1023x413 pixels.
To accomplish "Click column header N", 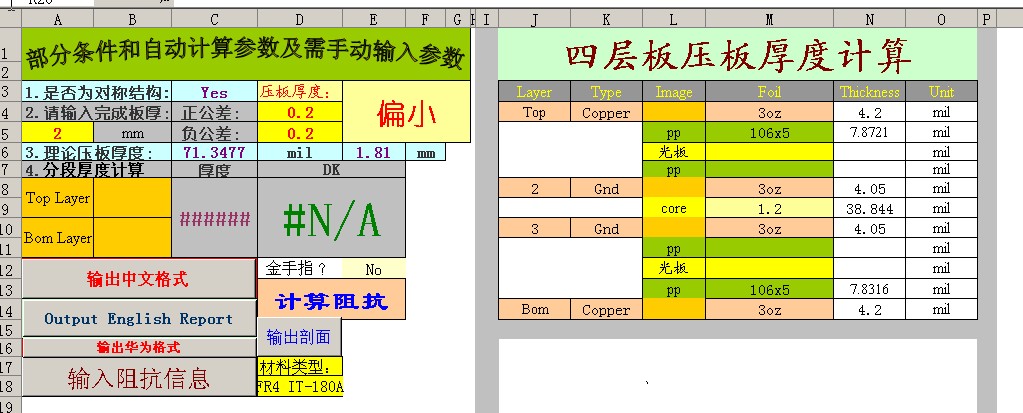I will click(869, 20).
